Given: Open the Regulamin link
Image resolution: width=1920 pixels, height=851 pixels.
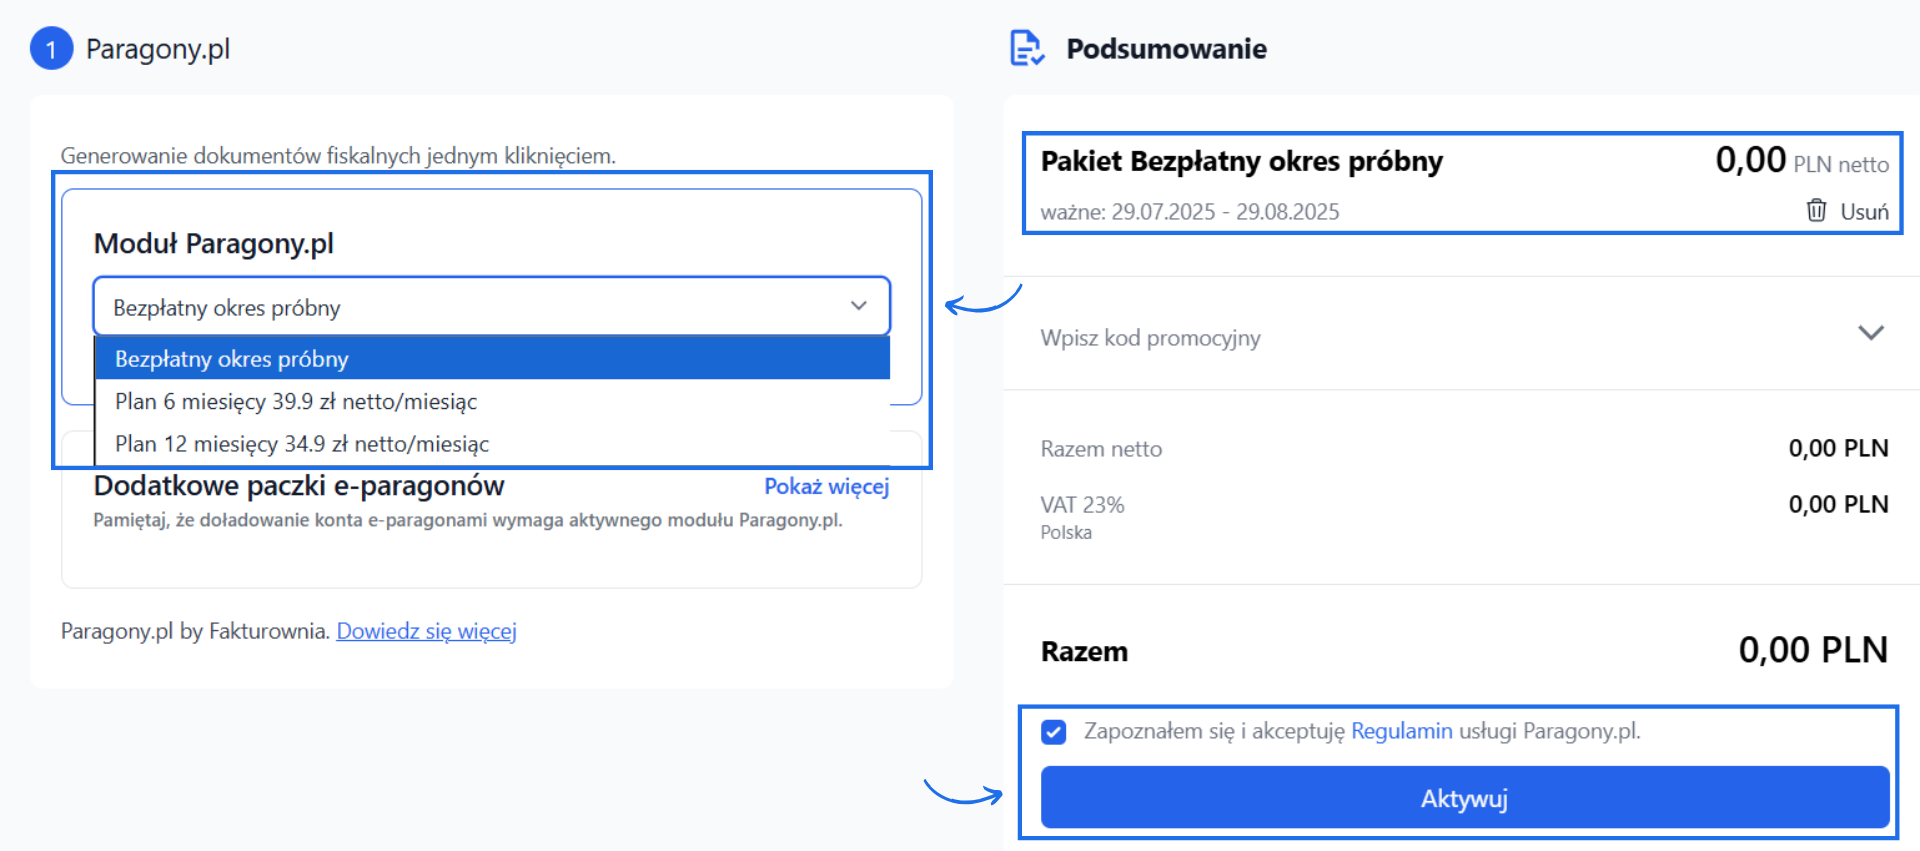Looking at the screenshot, I should pyautogui.click(x=1401, y=731).
